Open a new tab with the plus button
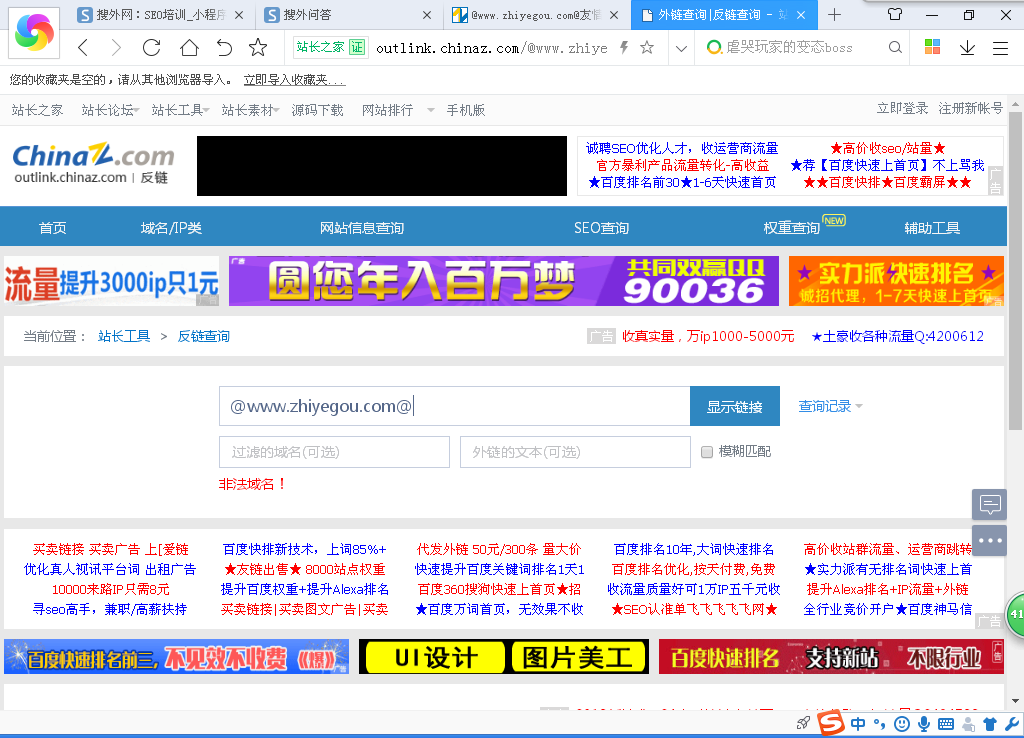The image size is (1024, 738). [x=835, y=15]
